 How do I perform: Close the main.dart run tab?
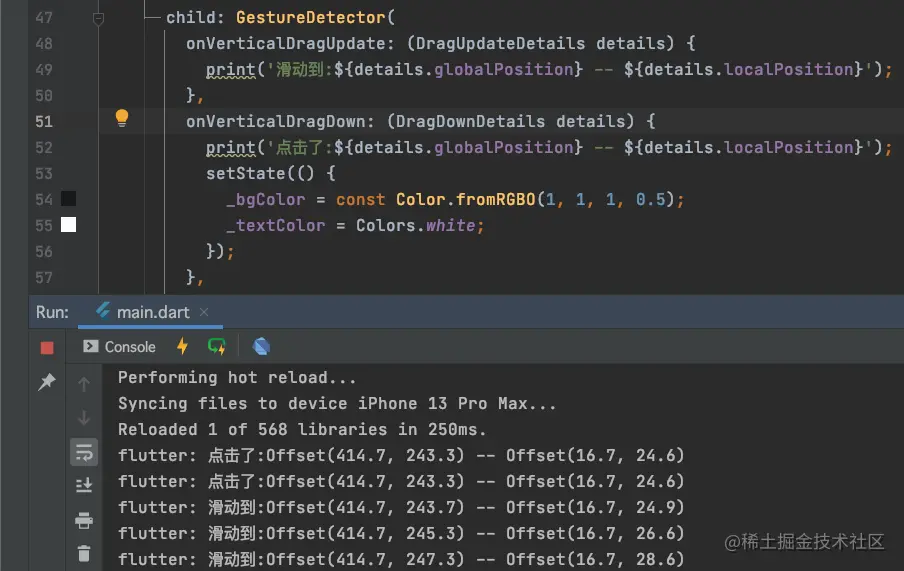pos(206,312)
